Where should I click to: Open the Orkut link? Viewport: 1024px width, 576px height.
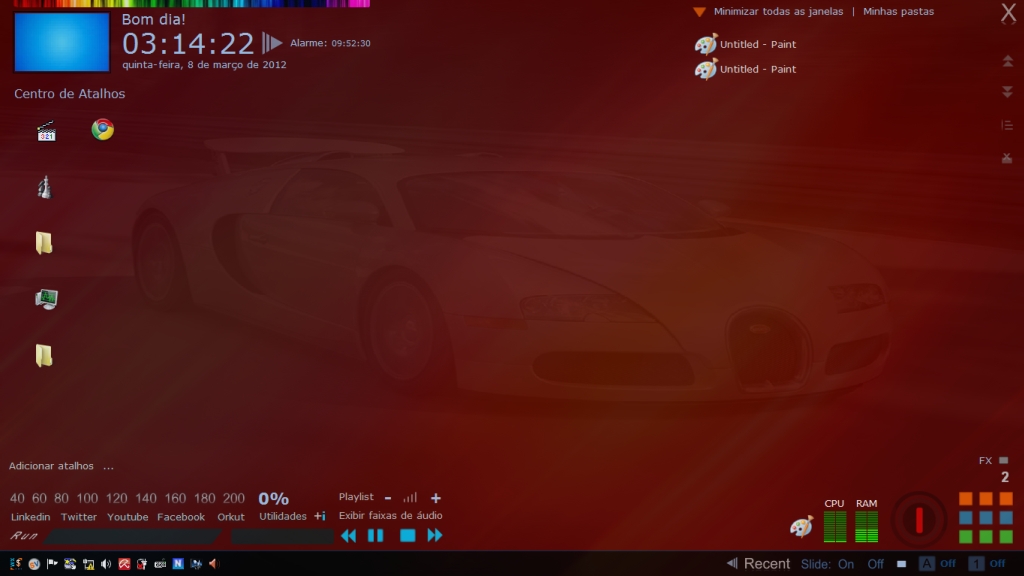231,517
